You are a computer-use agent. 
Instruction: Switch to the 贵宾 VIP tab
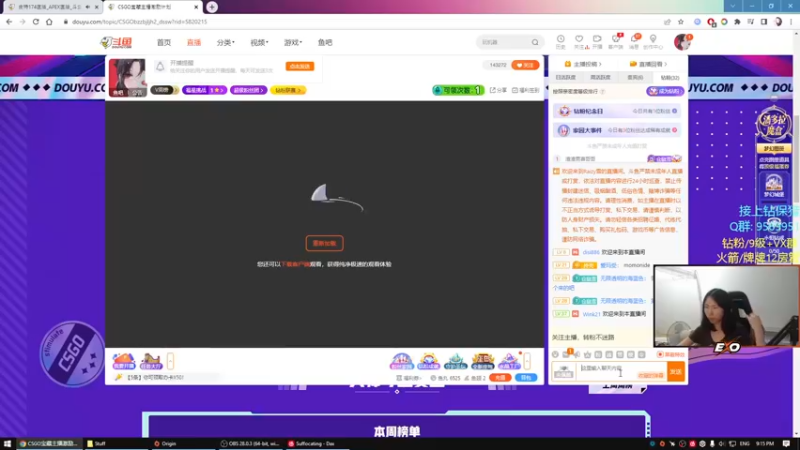[635, 78]
